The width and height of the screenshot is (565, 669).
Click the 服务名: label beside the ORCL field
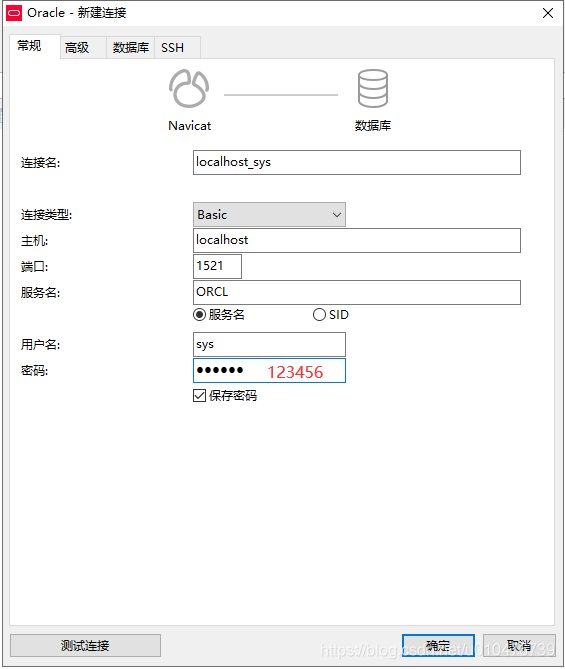coord(41,293)
